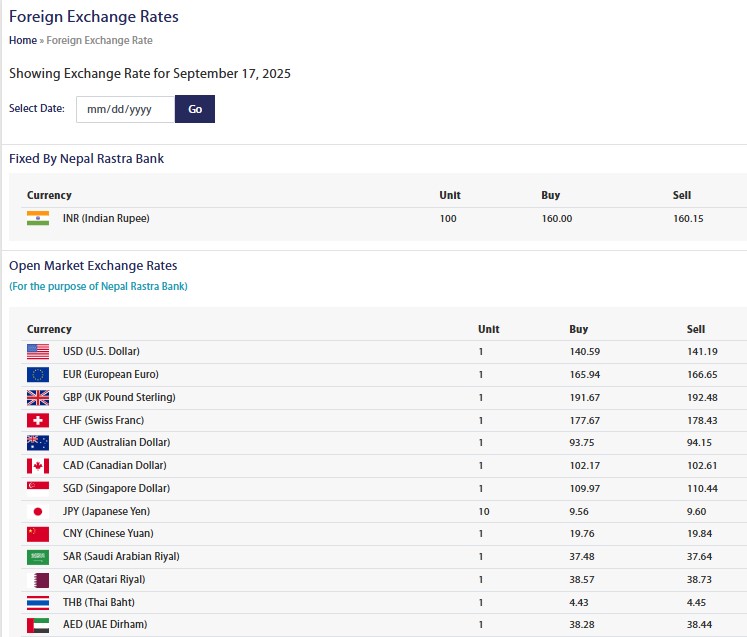Focus the Select Date input field
The width and height of the screenshot is (747, 637).
point(124,109)
